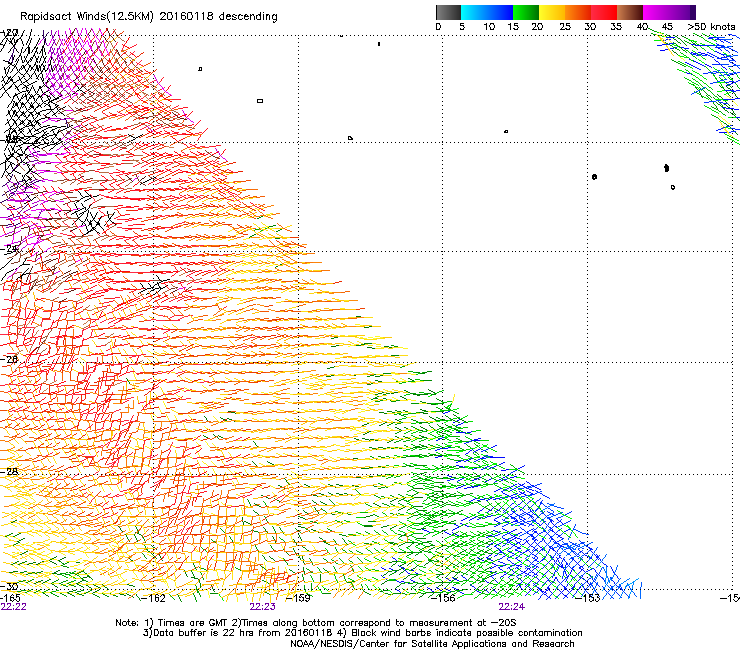Click the orange 25–30 knots legend swatch

(578, 12)
